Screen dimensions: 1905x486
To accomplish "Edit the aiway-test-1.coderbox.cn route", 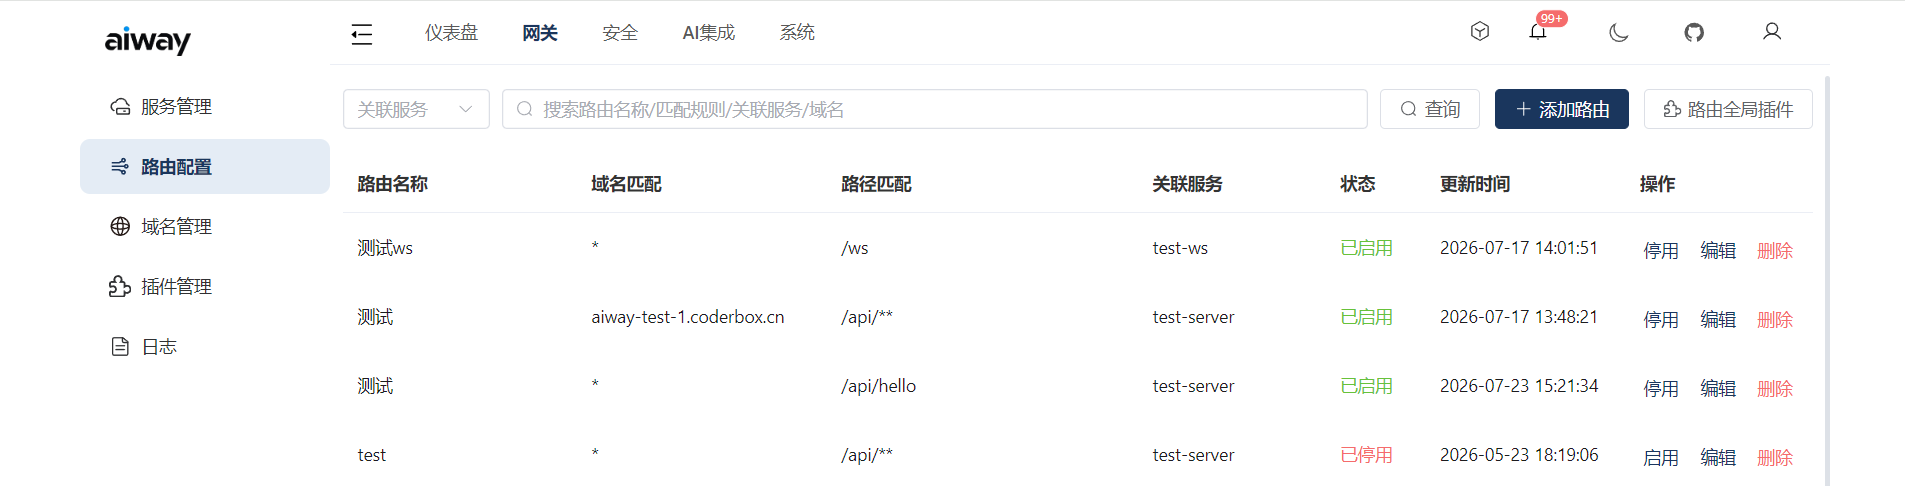I will coord(1718,319).
